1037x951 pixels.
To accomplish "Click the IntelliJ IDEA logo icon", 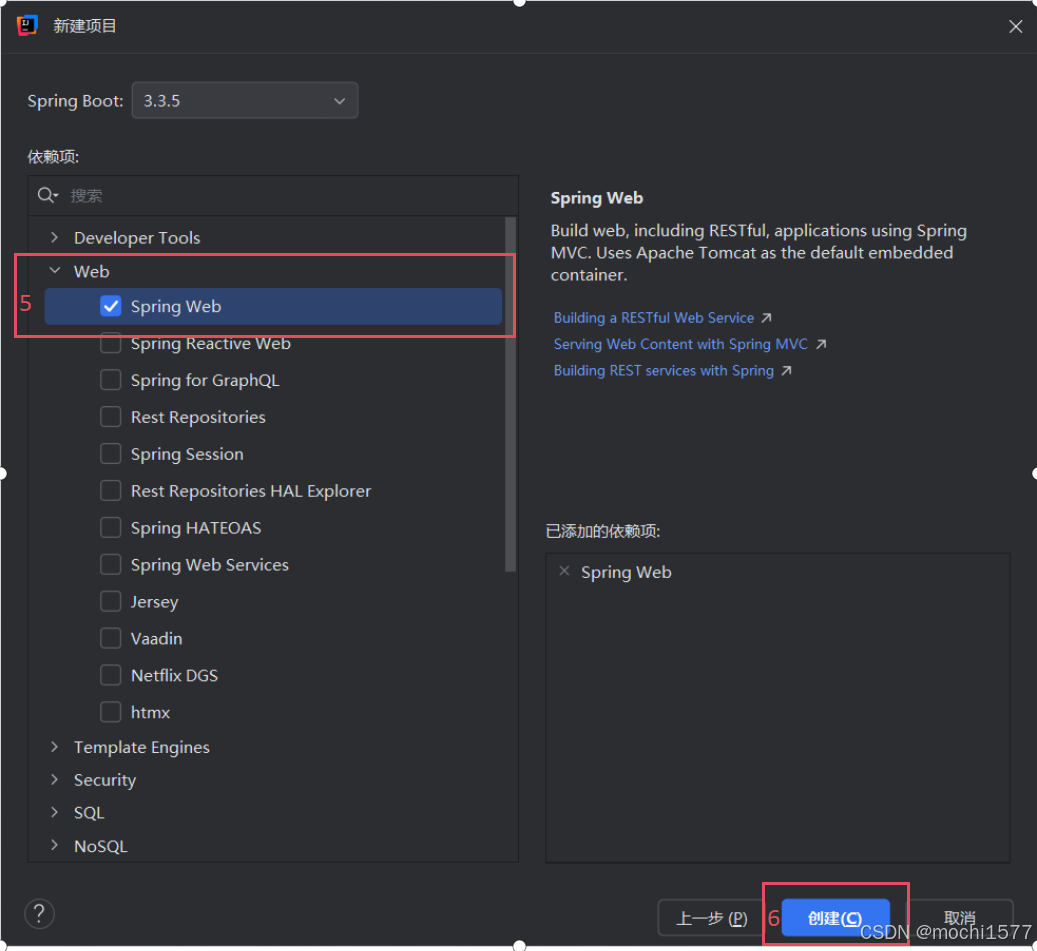I will pyautogui.click(x=27, y=26).
